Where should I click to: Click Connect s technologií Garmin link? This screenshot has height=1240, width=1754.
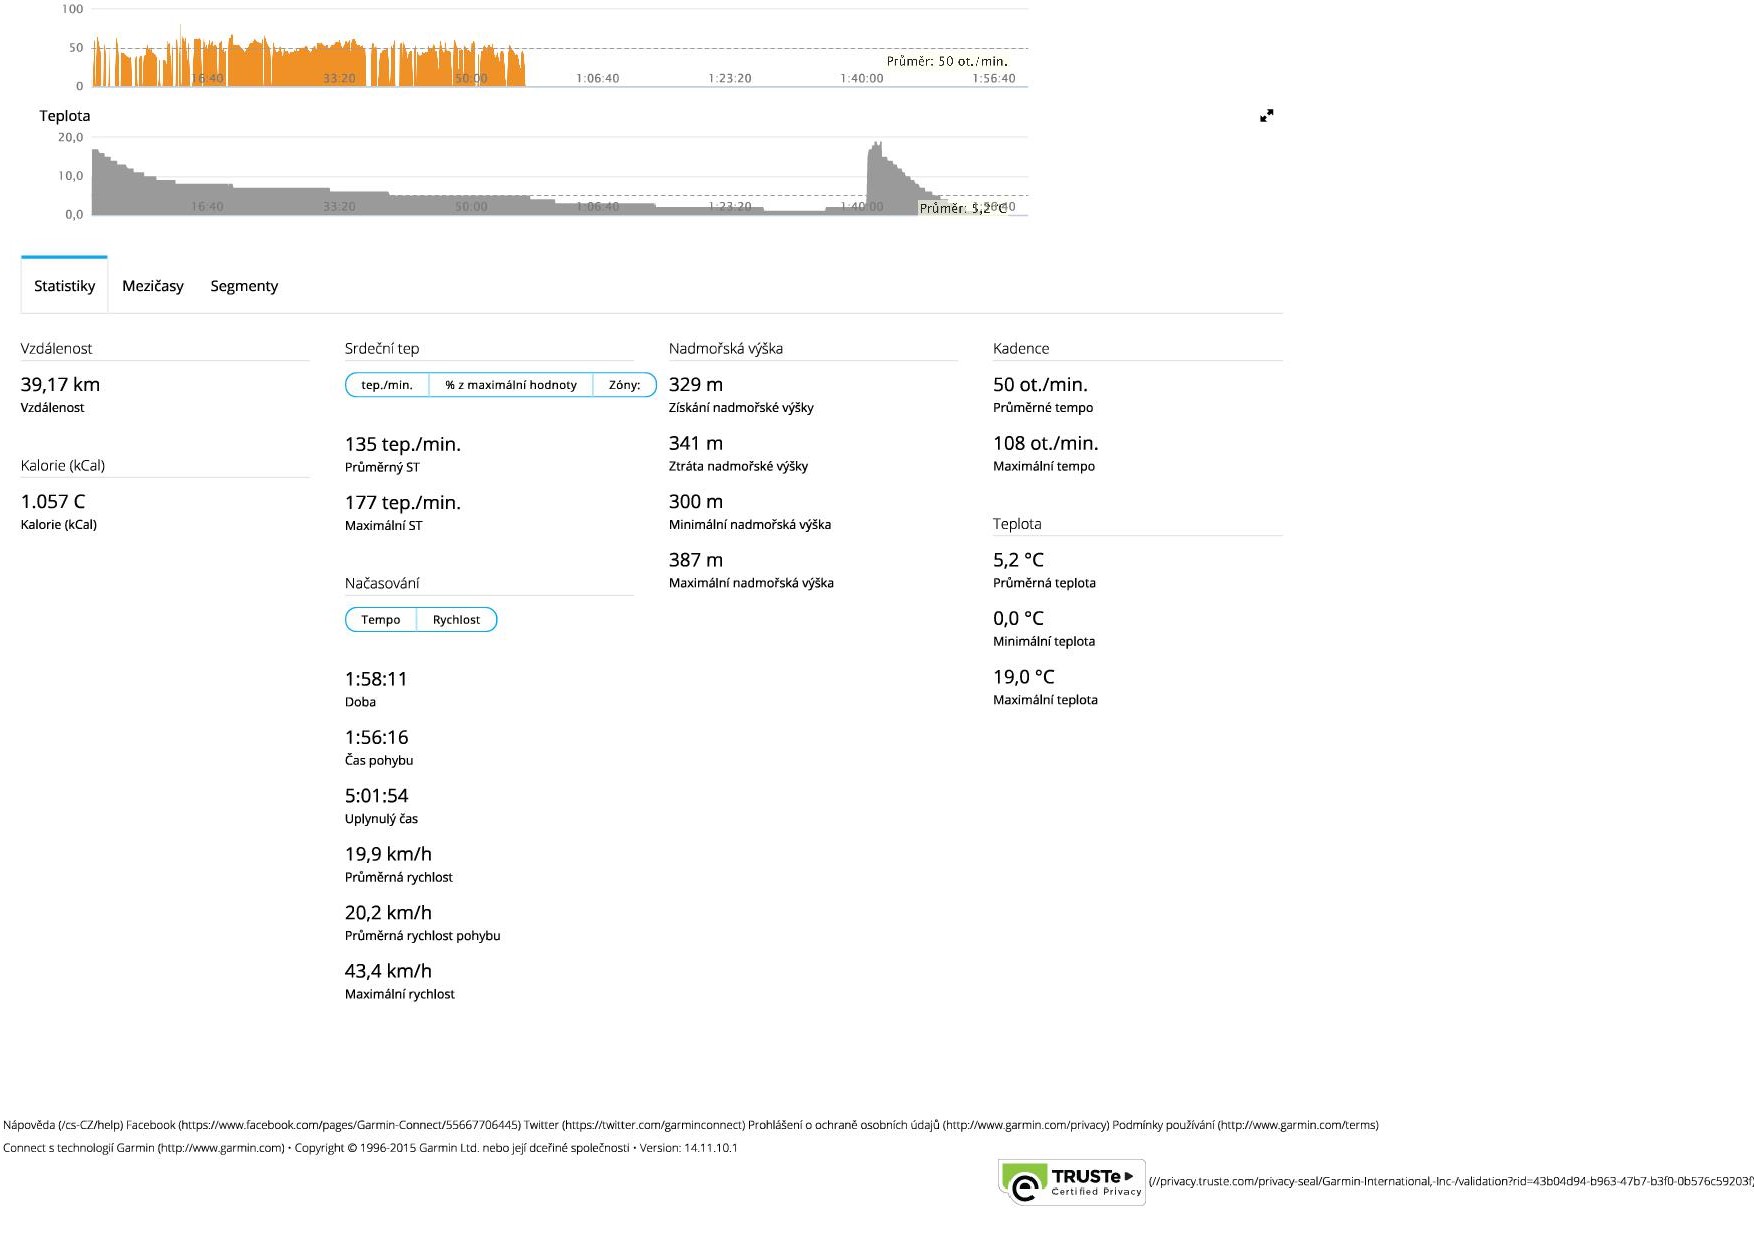point(143,1148)
